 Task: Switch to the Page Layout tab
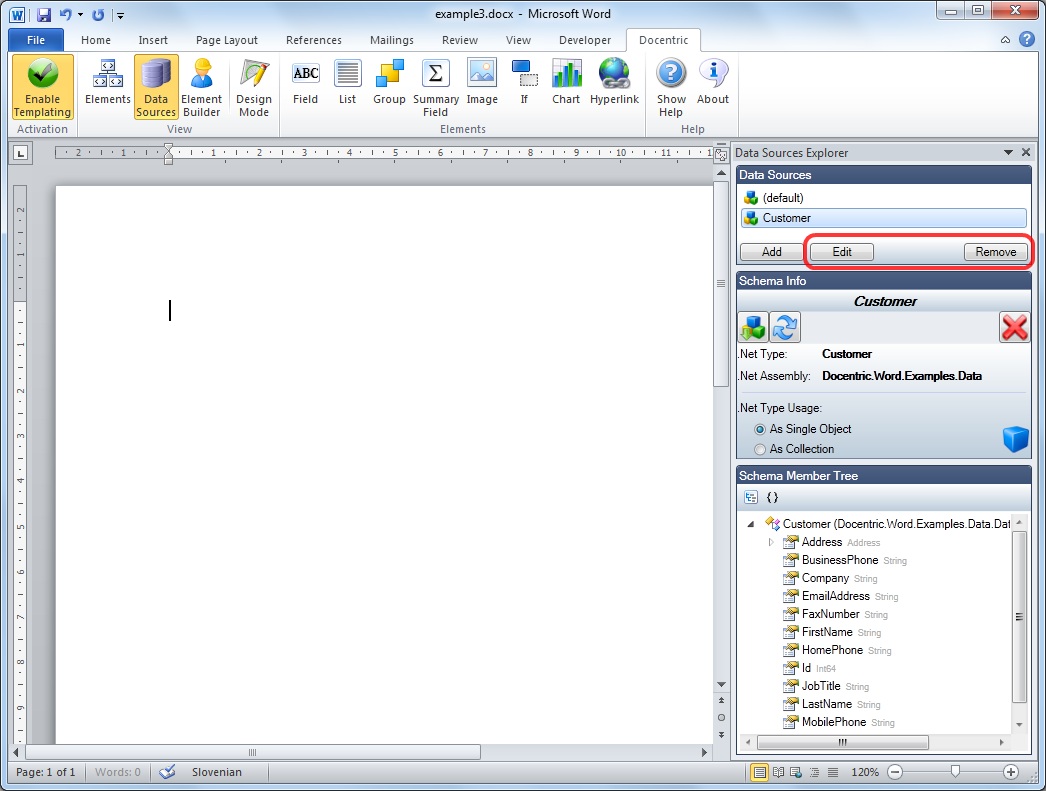[x=227, y=40]
